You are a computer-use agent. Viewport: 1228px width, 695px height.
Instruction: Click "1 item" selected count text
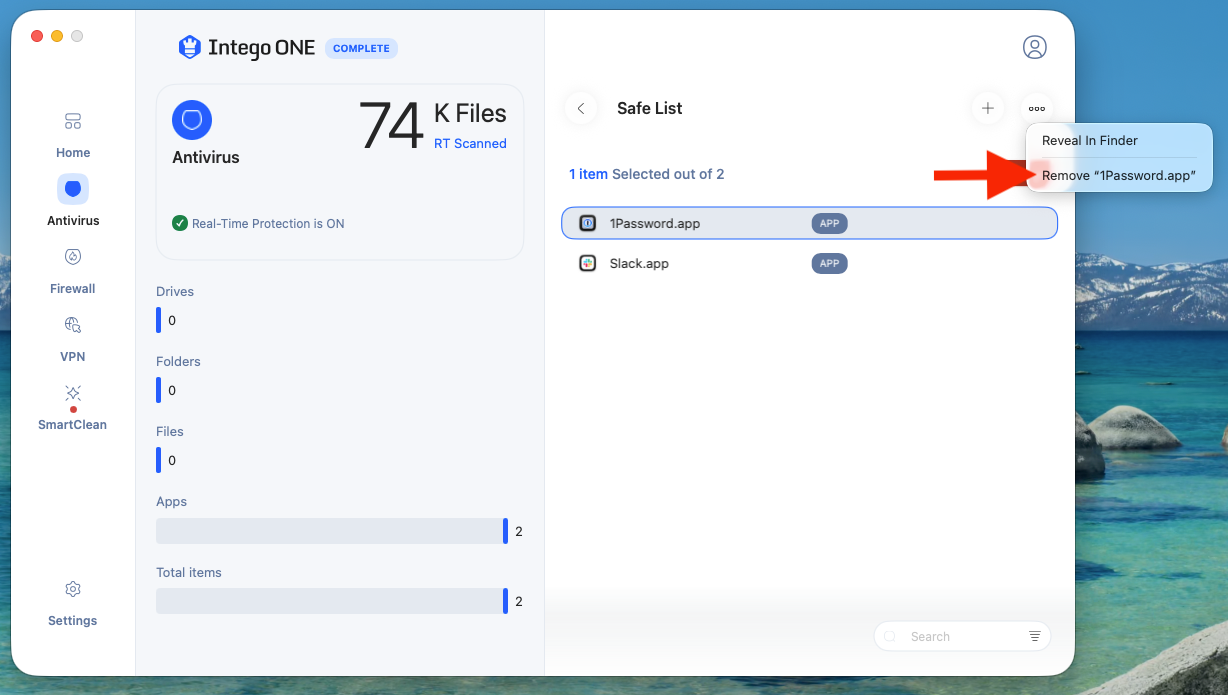[588, 174]
